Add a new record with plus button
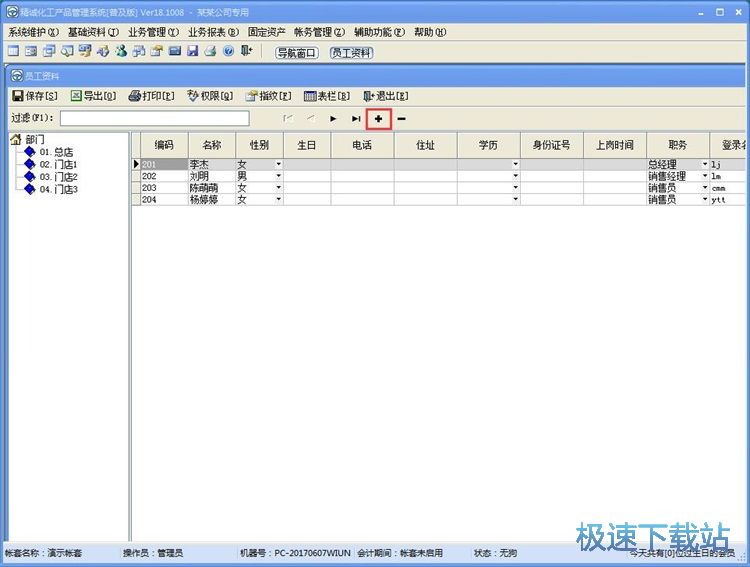The height and width of the screenshot is (567, 750). (x=378, y=119)
